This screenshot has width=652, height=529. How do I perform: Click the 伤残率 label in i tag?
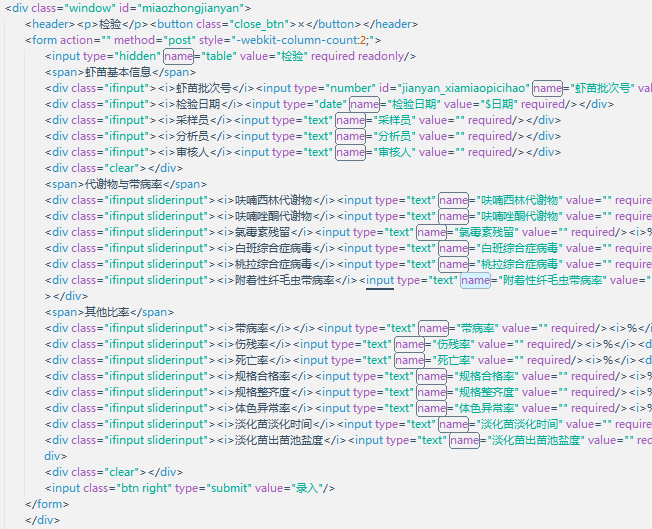(251, 344)
